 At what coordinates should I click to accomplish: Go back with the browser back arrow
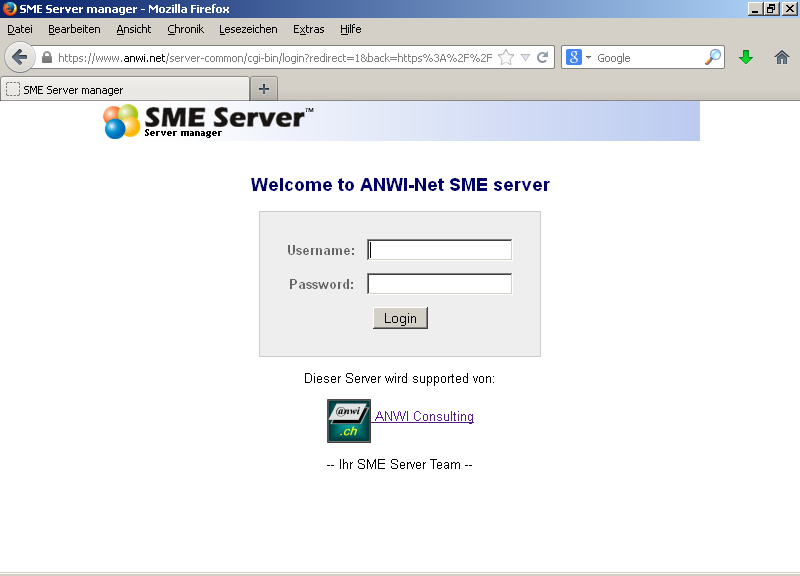19,57
